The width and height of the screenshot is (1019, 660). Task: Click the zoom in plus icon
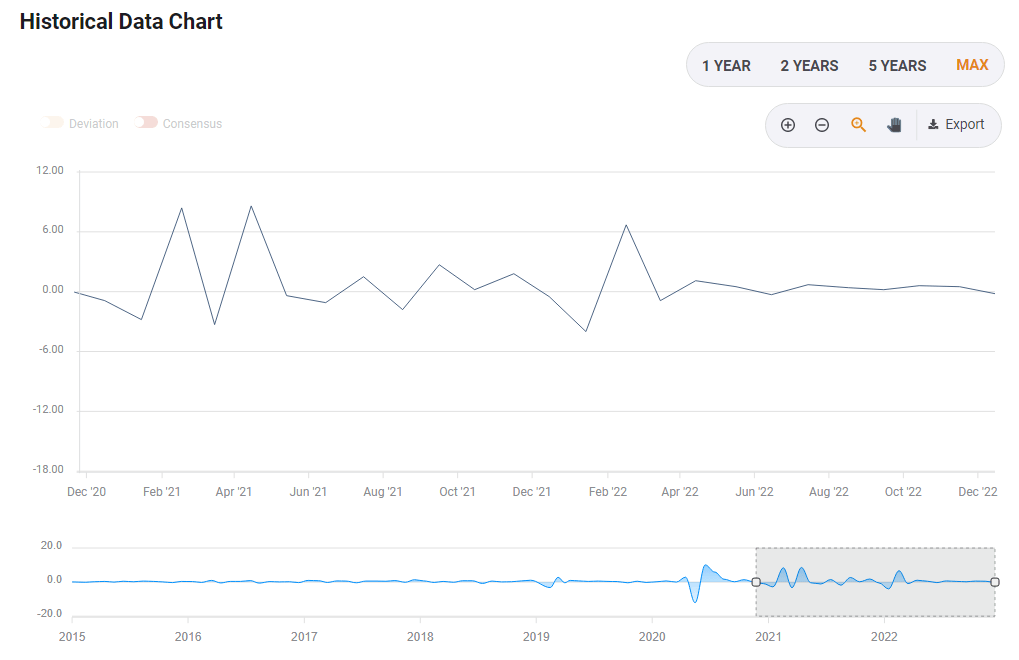pyautogui.click(x=788, y=125)
